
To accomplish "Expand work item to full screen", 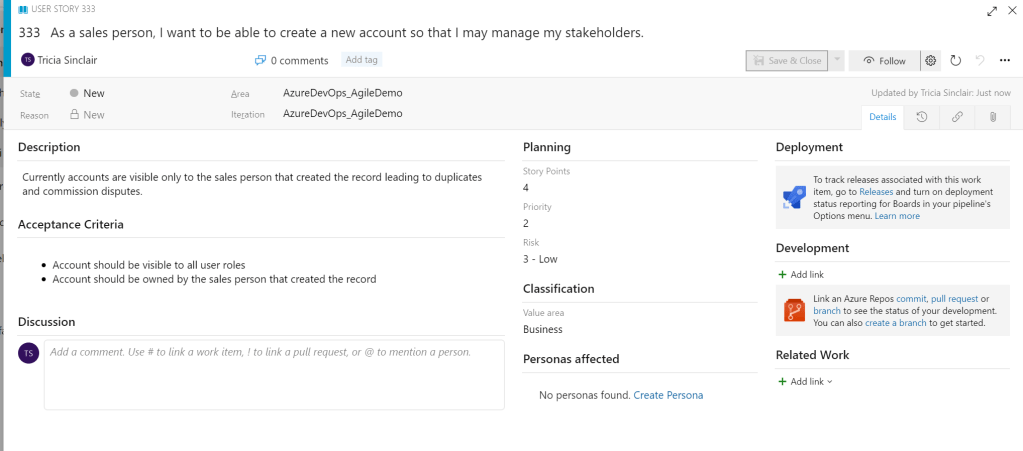I will [x=992, y=10].
